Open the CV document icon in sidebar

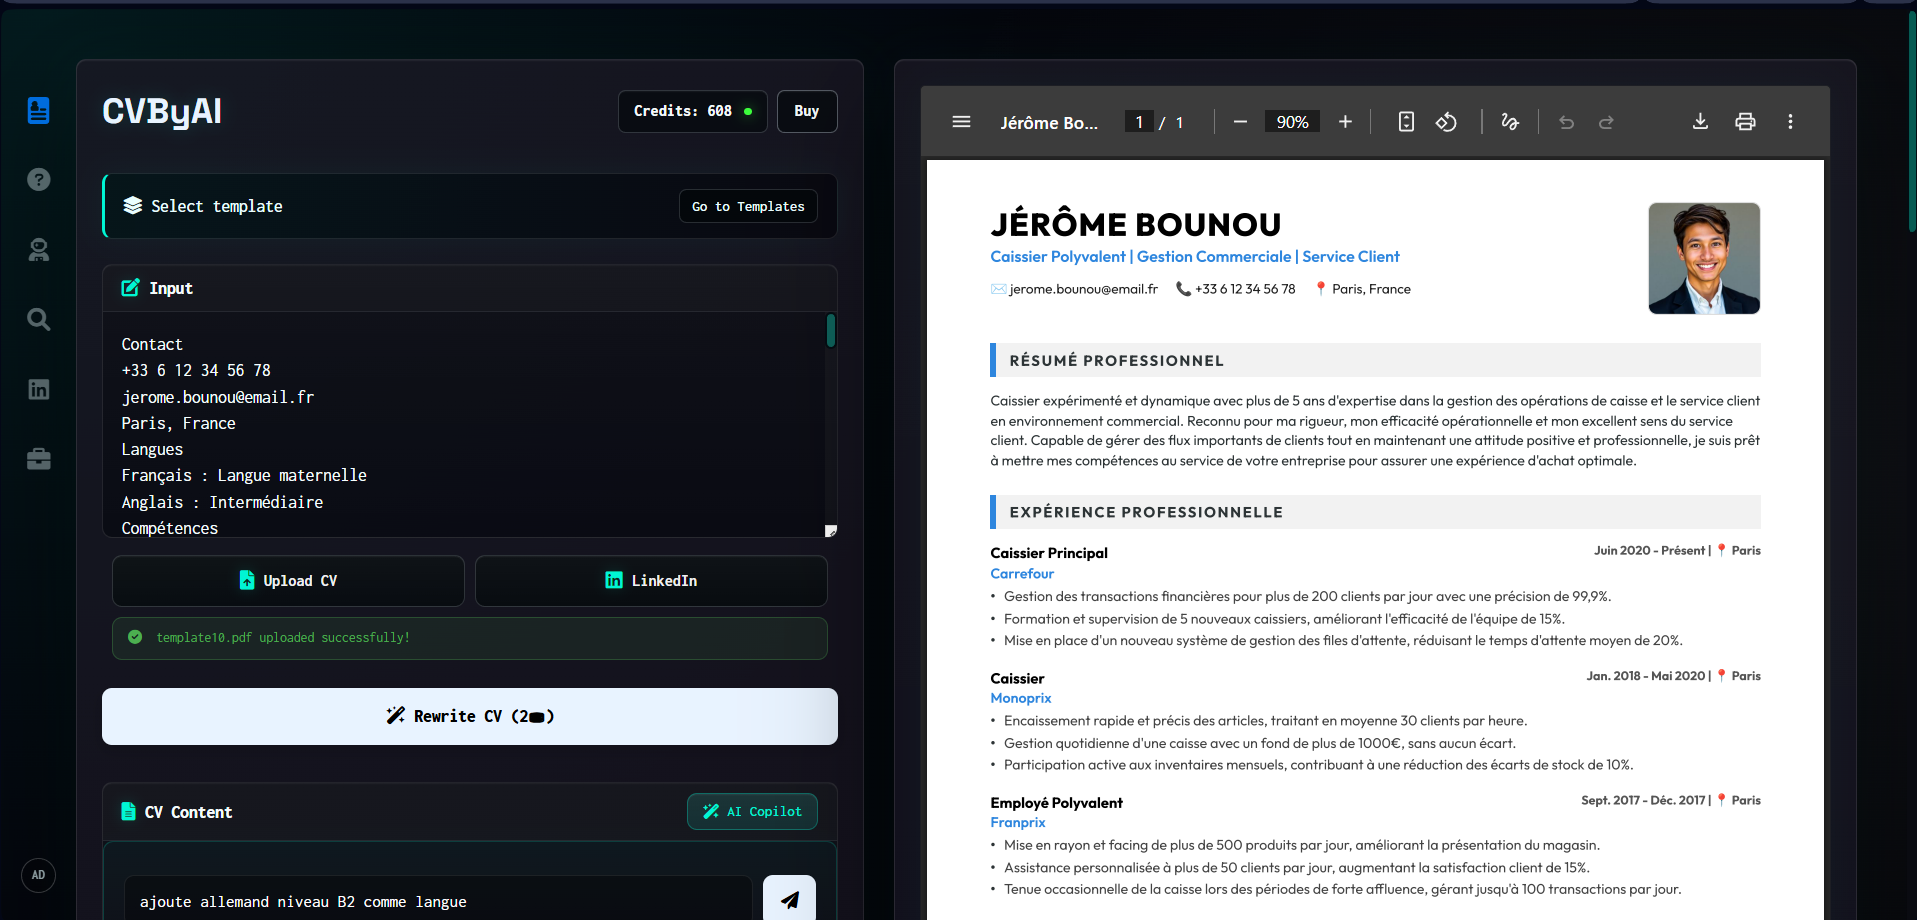[39, 110]
